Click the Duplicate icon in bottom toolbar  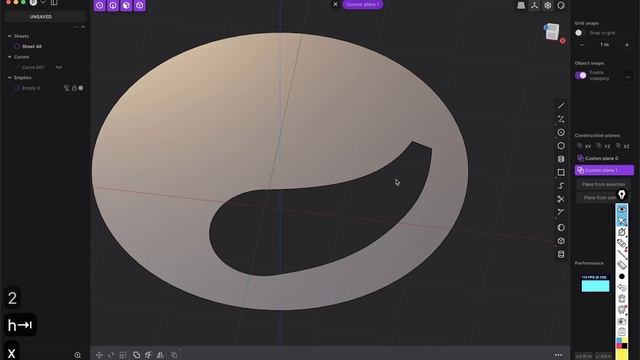click(x=174, y=355)
